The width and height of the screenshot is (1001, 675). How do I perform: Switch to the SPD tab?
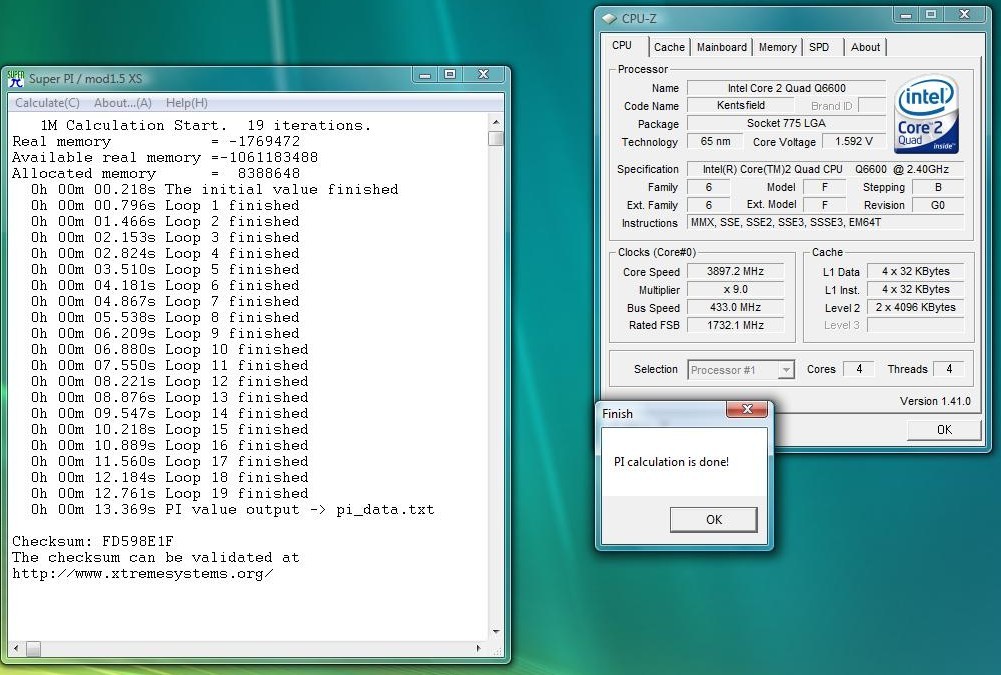(819, 47)
